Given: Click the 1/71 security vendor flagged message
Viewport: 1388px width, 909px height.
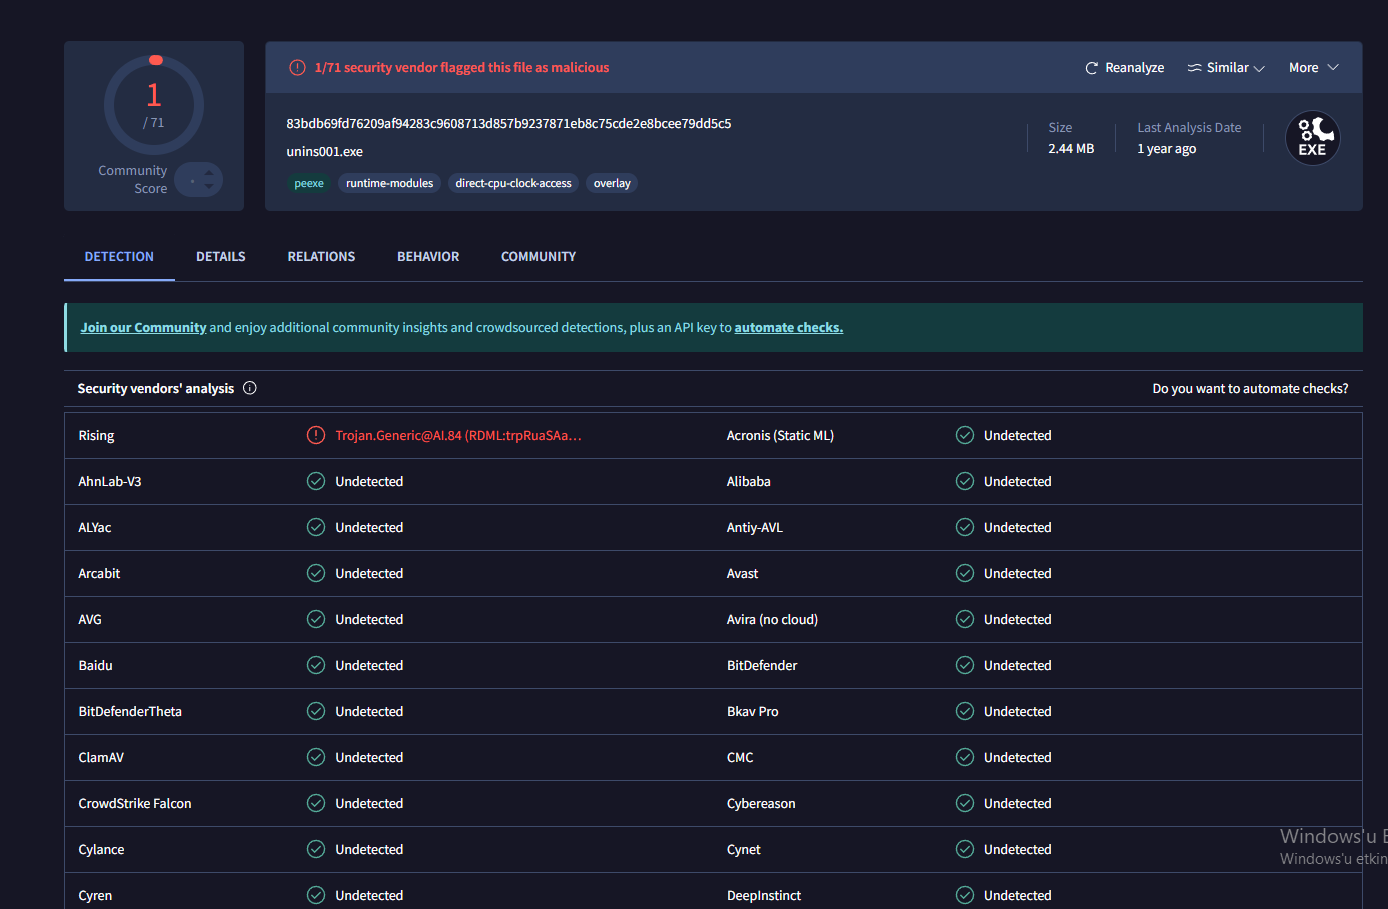Looking at the screenshot, I should pyautogui.click(x=462, y=68).
